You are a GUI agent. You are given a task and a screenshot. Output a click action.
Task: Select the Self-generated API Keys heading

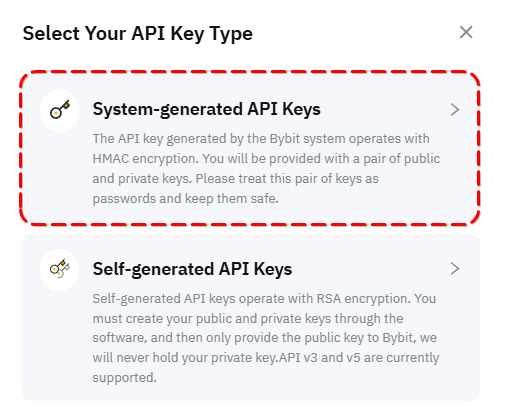click(192, 269)
